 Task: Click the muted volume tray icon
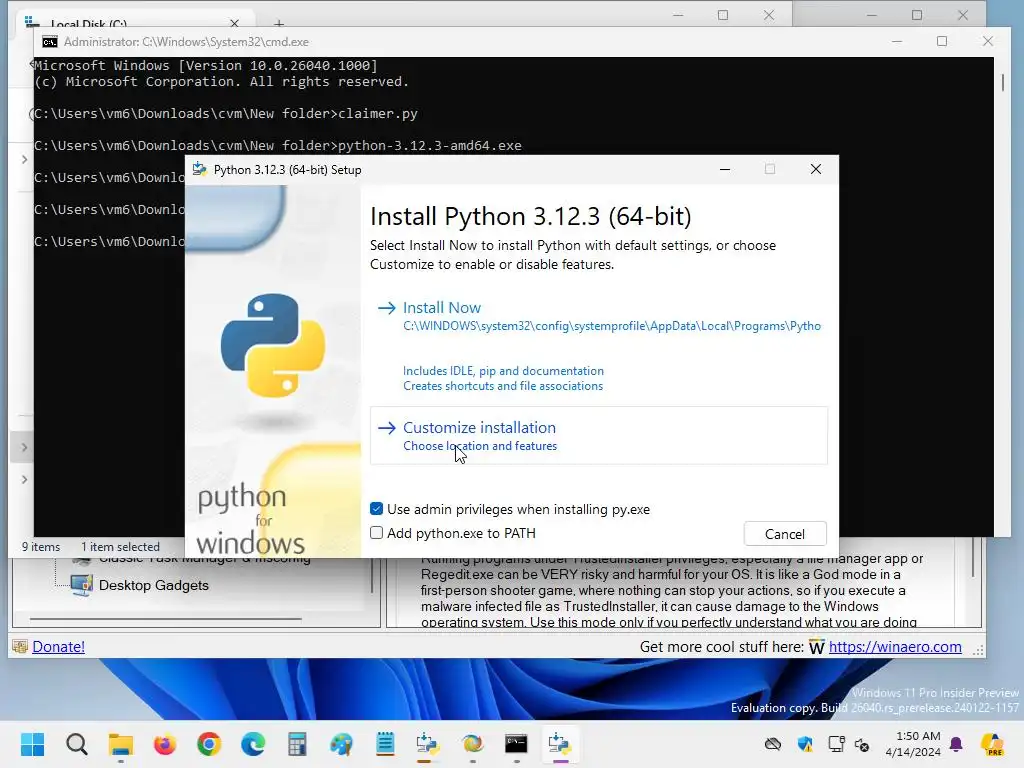click(862, 744)
